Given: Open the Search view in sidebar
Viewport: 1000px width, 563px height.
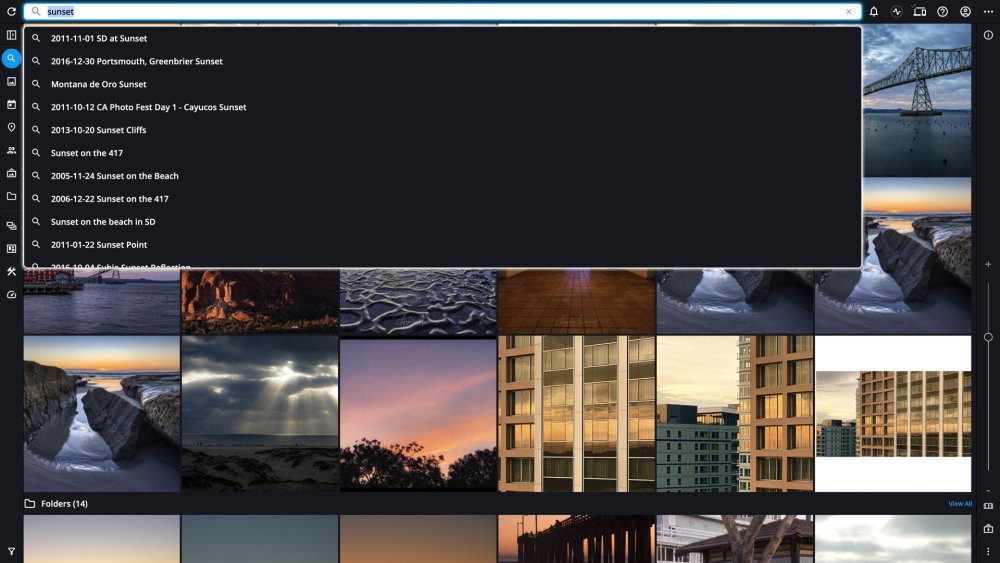Looking at the screenshot, I should [11, 59].
